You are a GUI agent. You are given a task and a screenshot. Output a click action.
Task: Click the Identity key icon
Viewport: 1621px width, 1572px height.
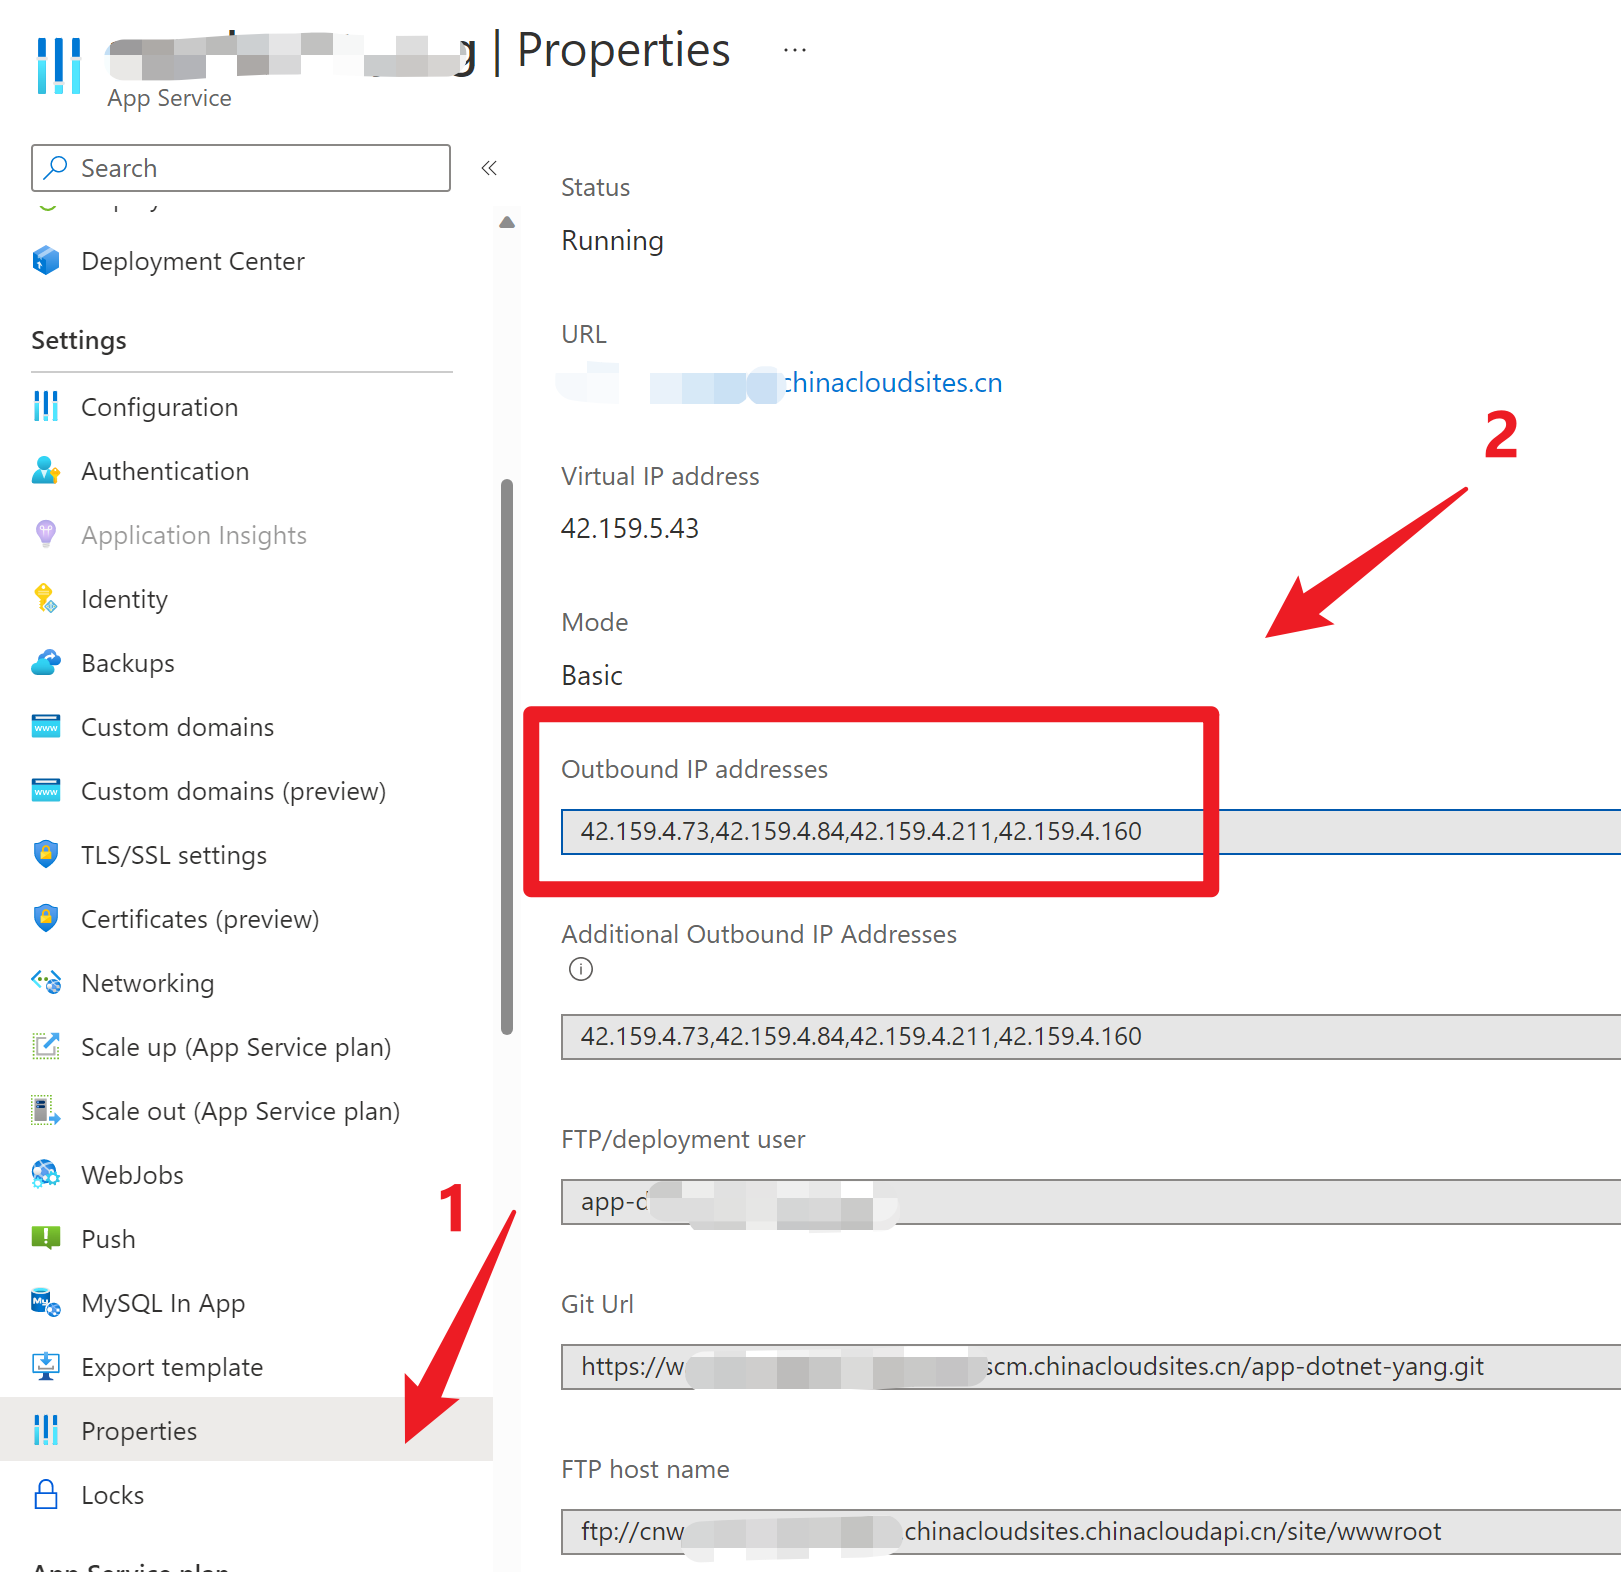point(46,599)
